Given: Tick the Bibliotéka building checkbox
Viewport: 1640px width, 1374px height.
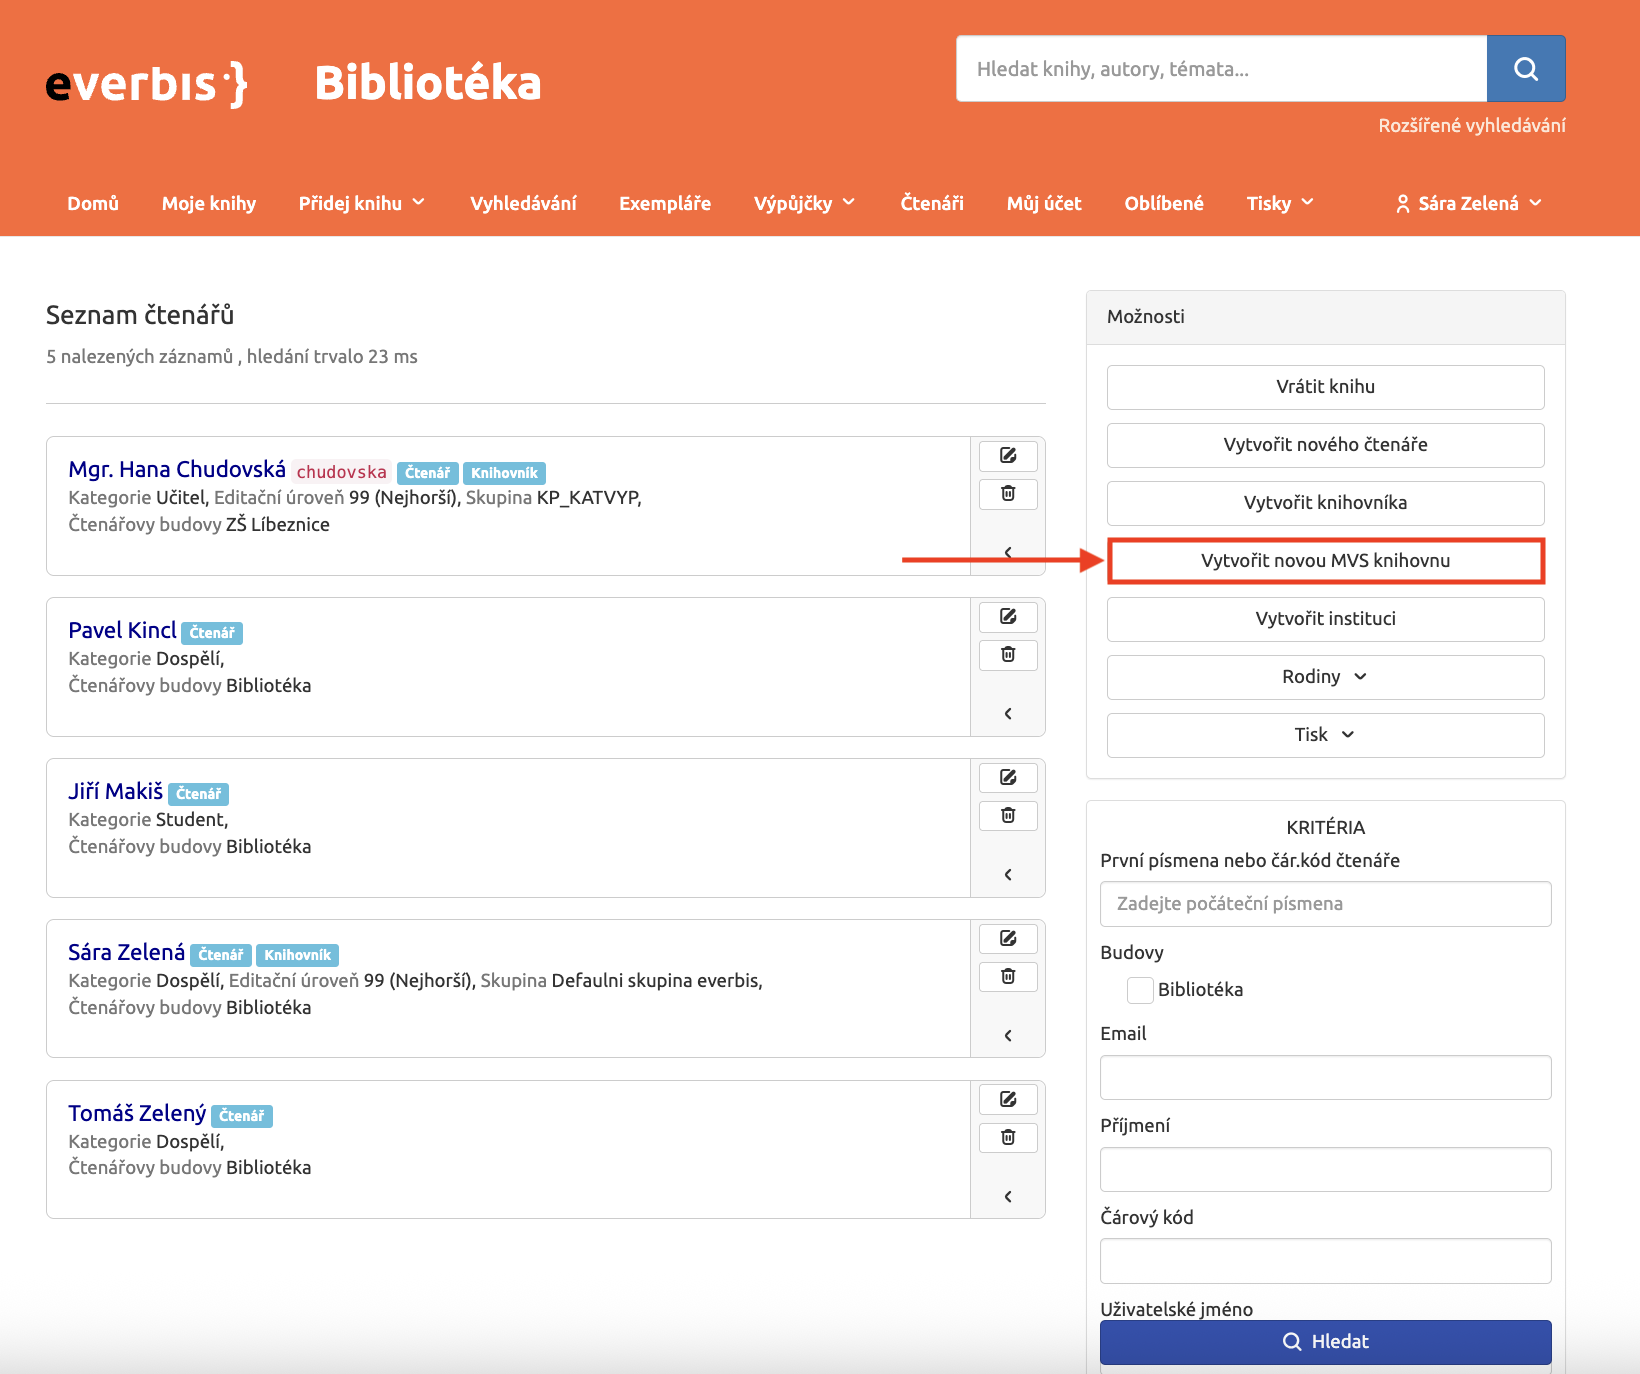Looking at the screenshot, I should 1140,990.
